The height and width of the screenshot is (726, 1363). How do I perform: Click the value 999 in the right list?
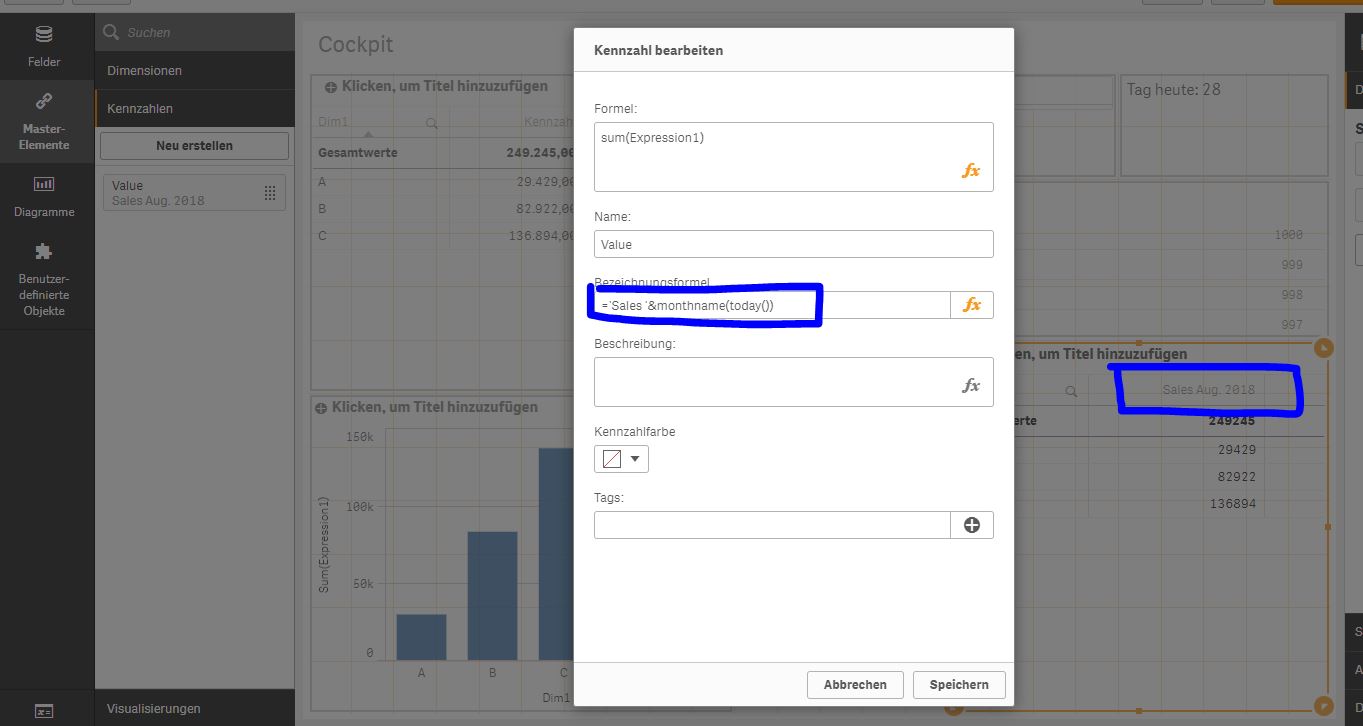[1292, 265]
